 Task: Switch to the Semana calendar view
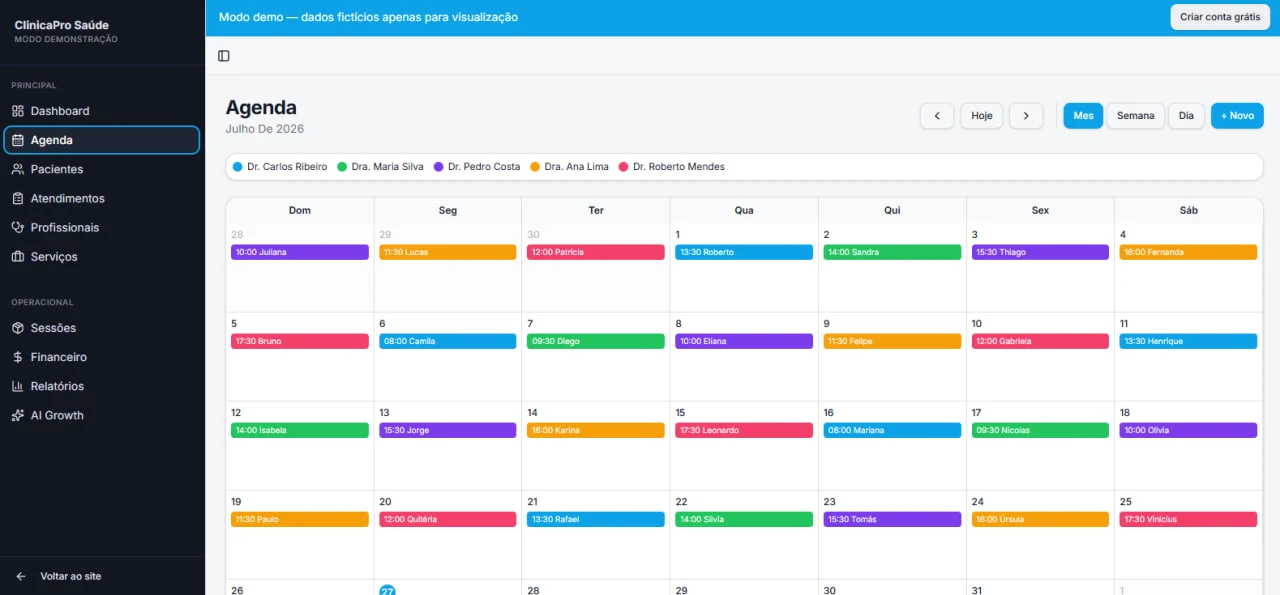click(x=1135, y=116)
